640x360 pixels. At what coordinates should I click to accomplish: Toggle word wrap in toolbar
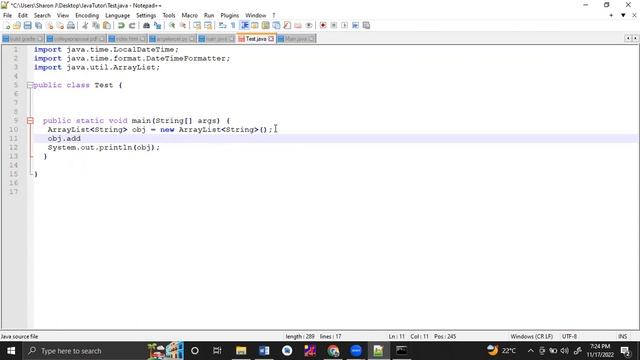coord(222,25)
